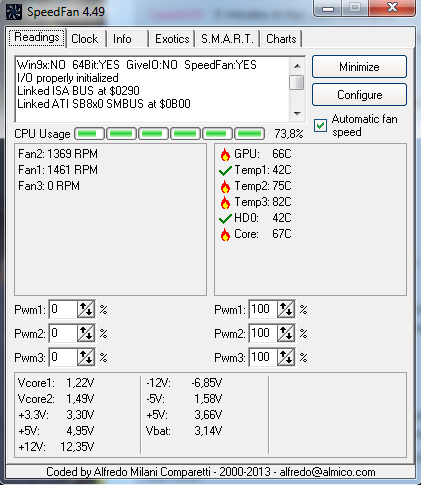This screenshot has height=485, width=421.
Task: Close the SpeedFan window
Action: point(392,8)
